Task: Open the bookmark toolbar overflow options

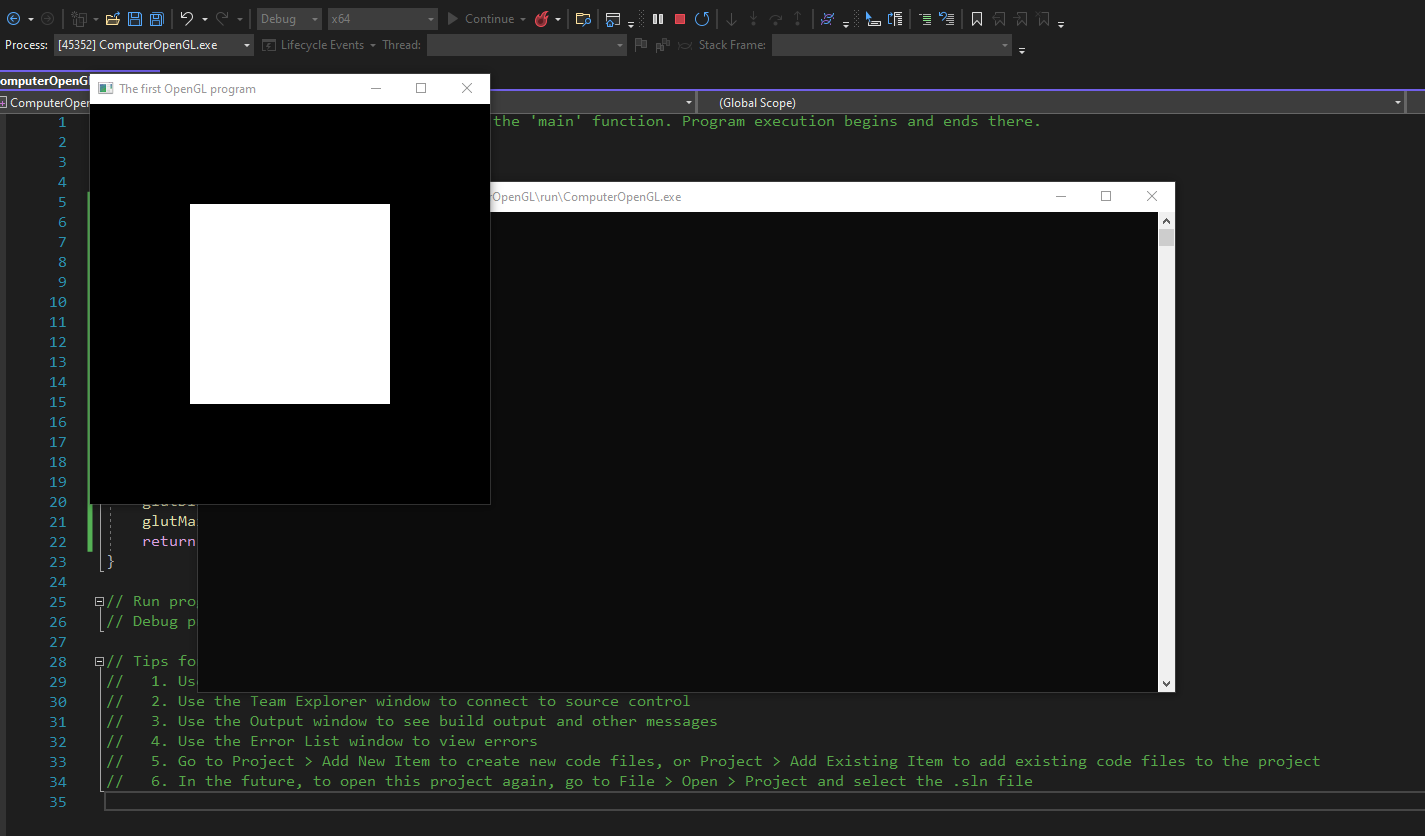Action: [x=1061, y=23]
